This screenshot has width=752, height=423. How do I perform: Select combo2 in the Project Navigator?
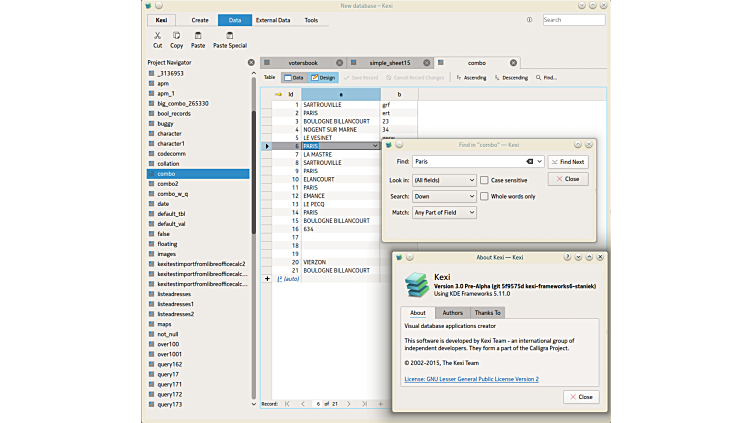tap(167, 183)
